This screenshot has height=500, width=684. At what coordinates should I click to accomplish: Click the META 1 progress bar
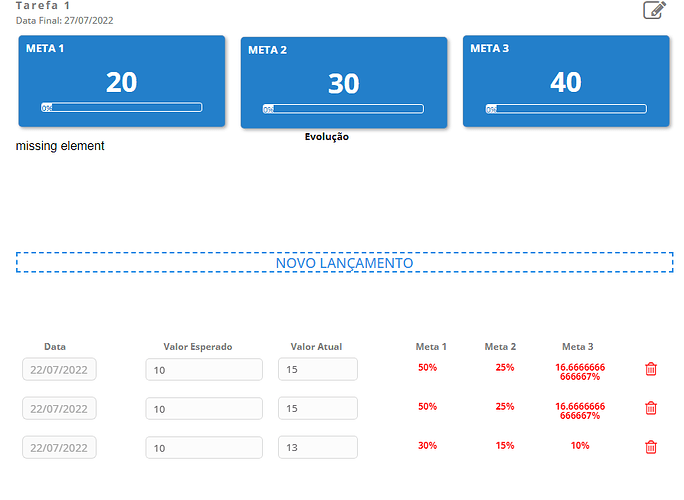tap(122, 107)
